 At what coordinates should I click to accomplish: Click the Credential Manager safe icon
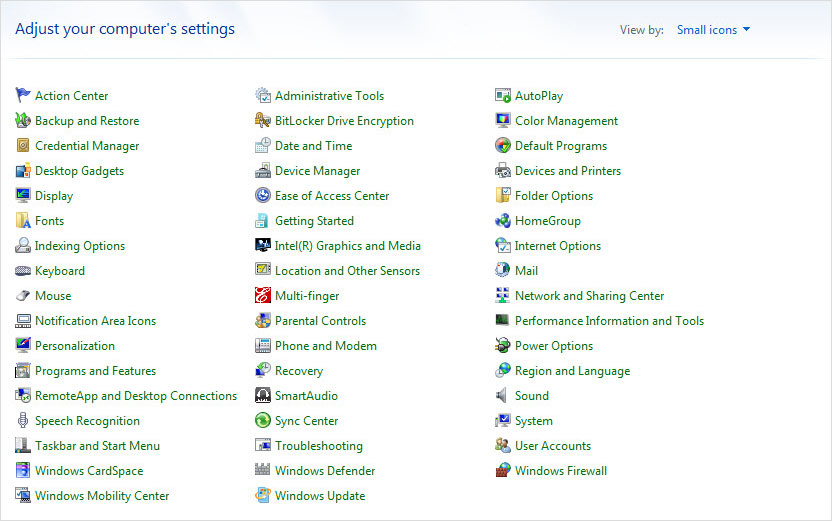click(x=23, y=145)
